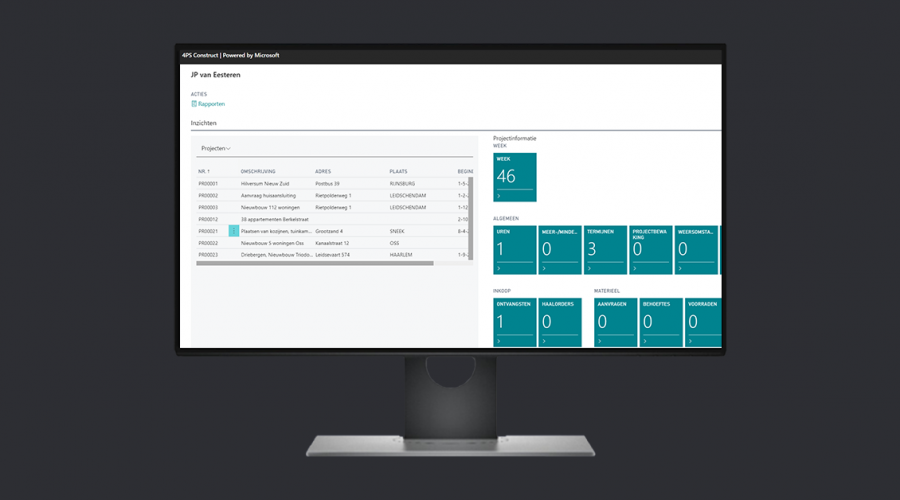The height and width of the screenshot is (500, 900).
Task: Click place 'HAARLEM'
Action: tap(401, 255)
